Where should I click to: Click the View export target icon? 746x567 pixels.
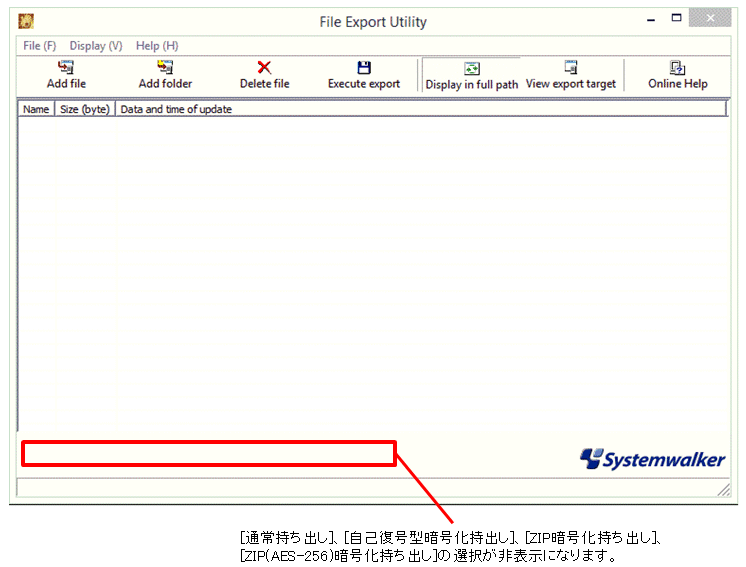click(570, 67)
